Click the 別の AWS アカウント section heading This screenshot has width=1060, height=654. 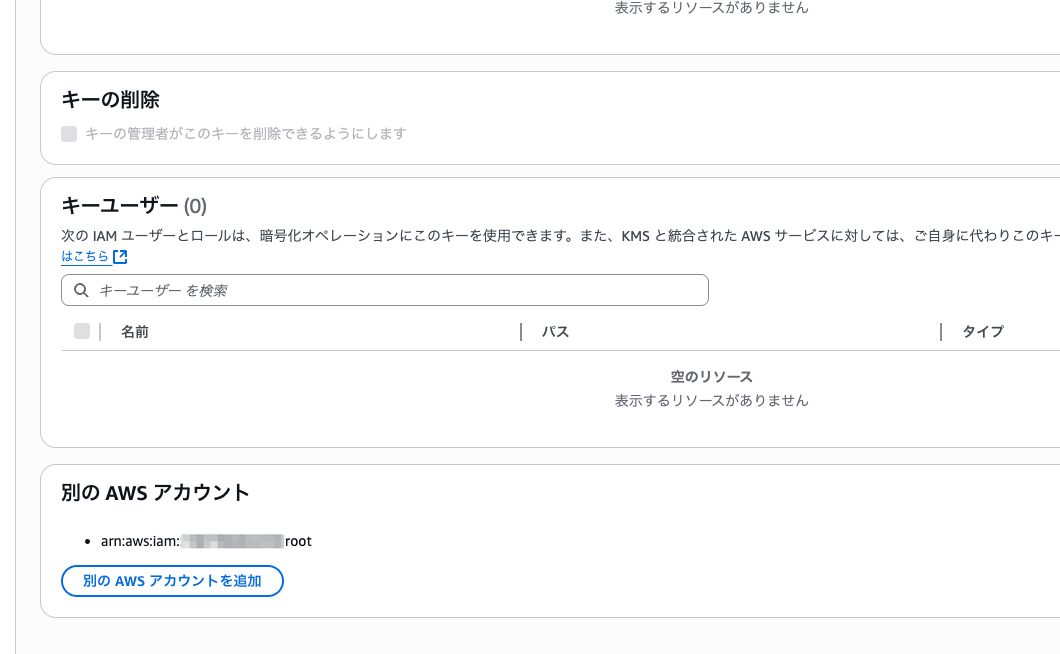[x=154, y=492]
